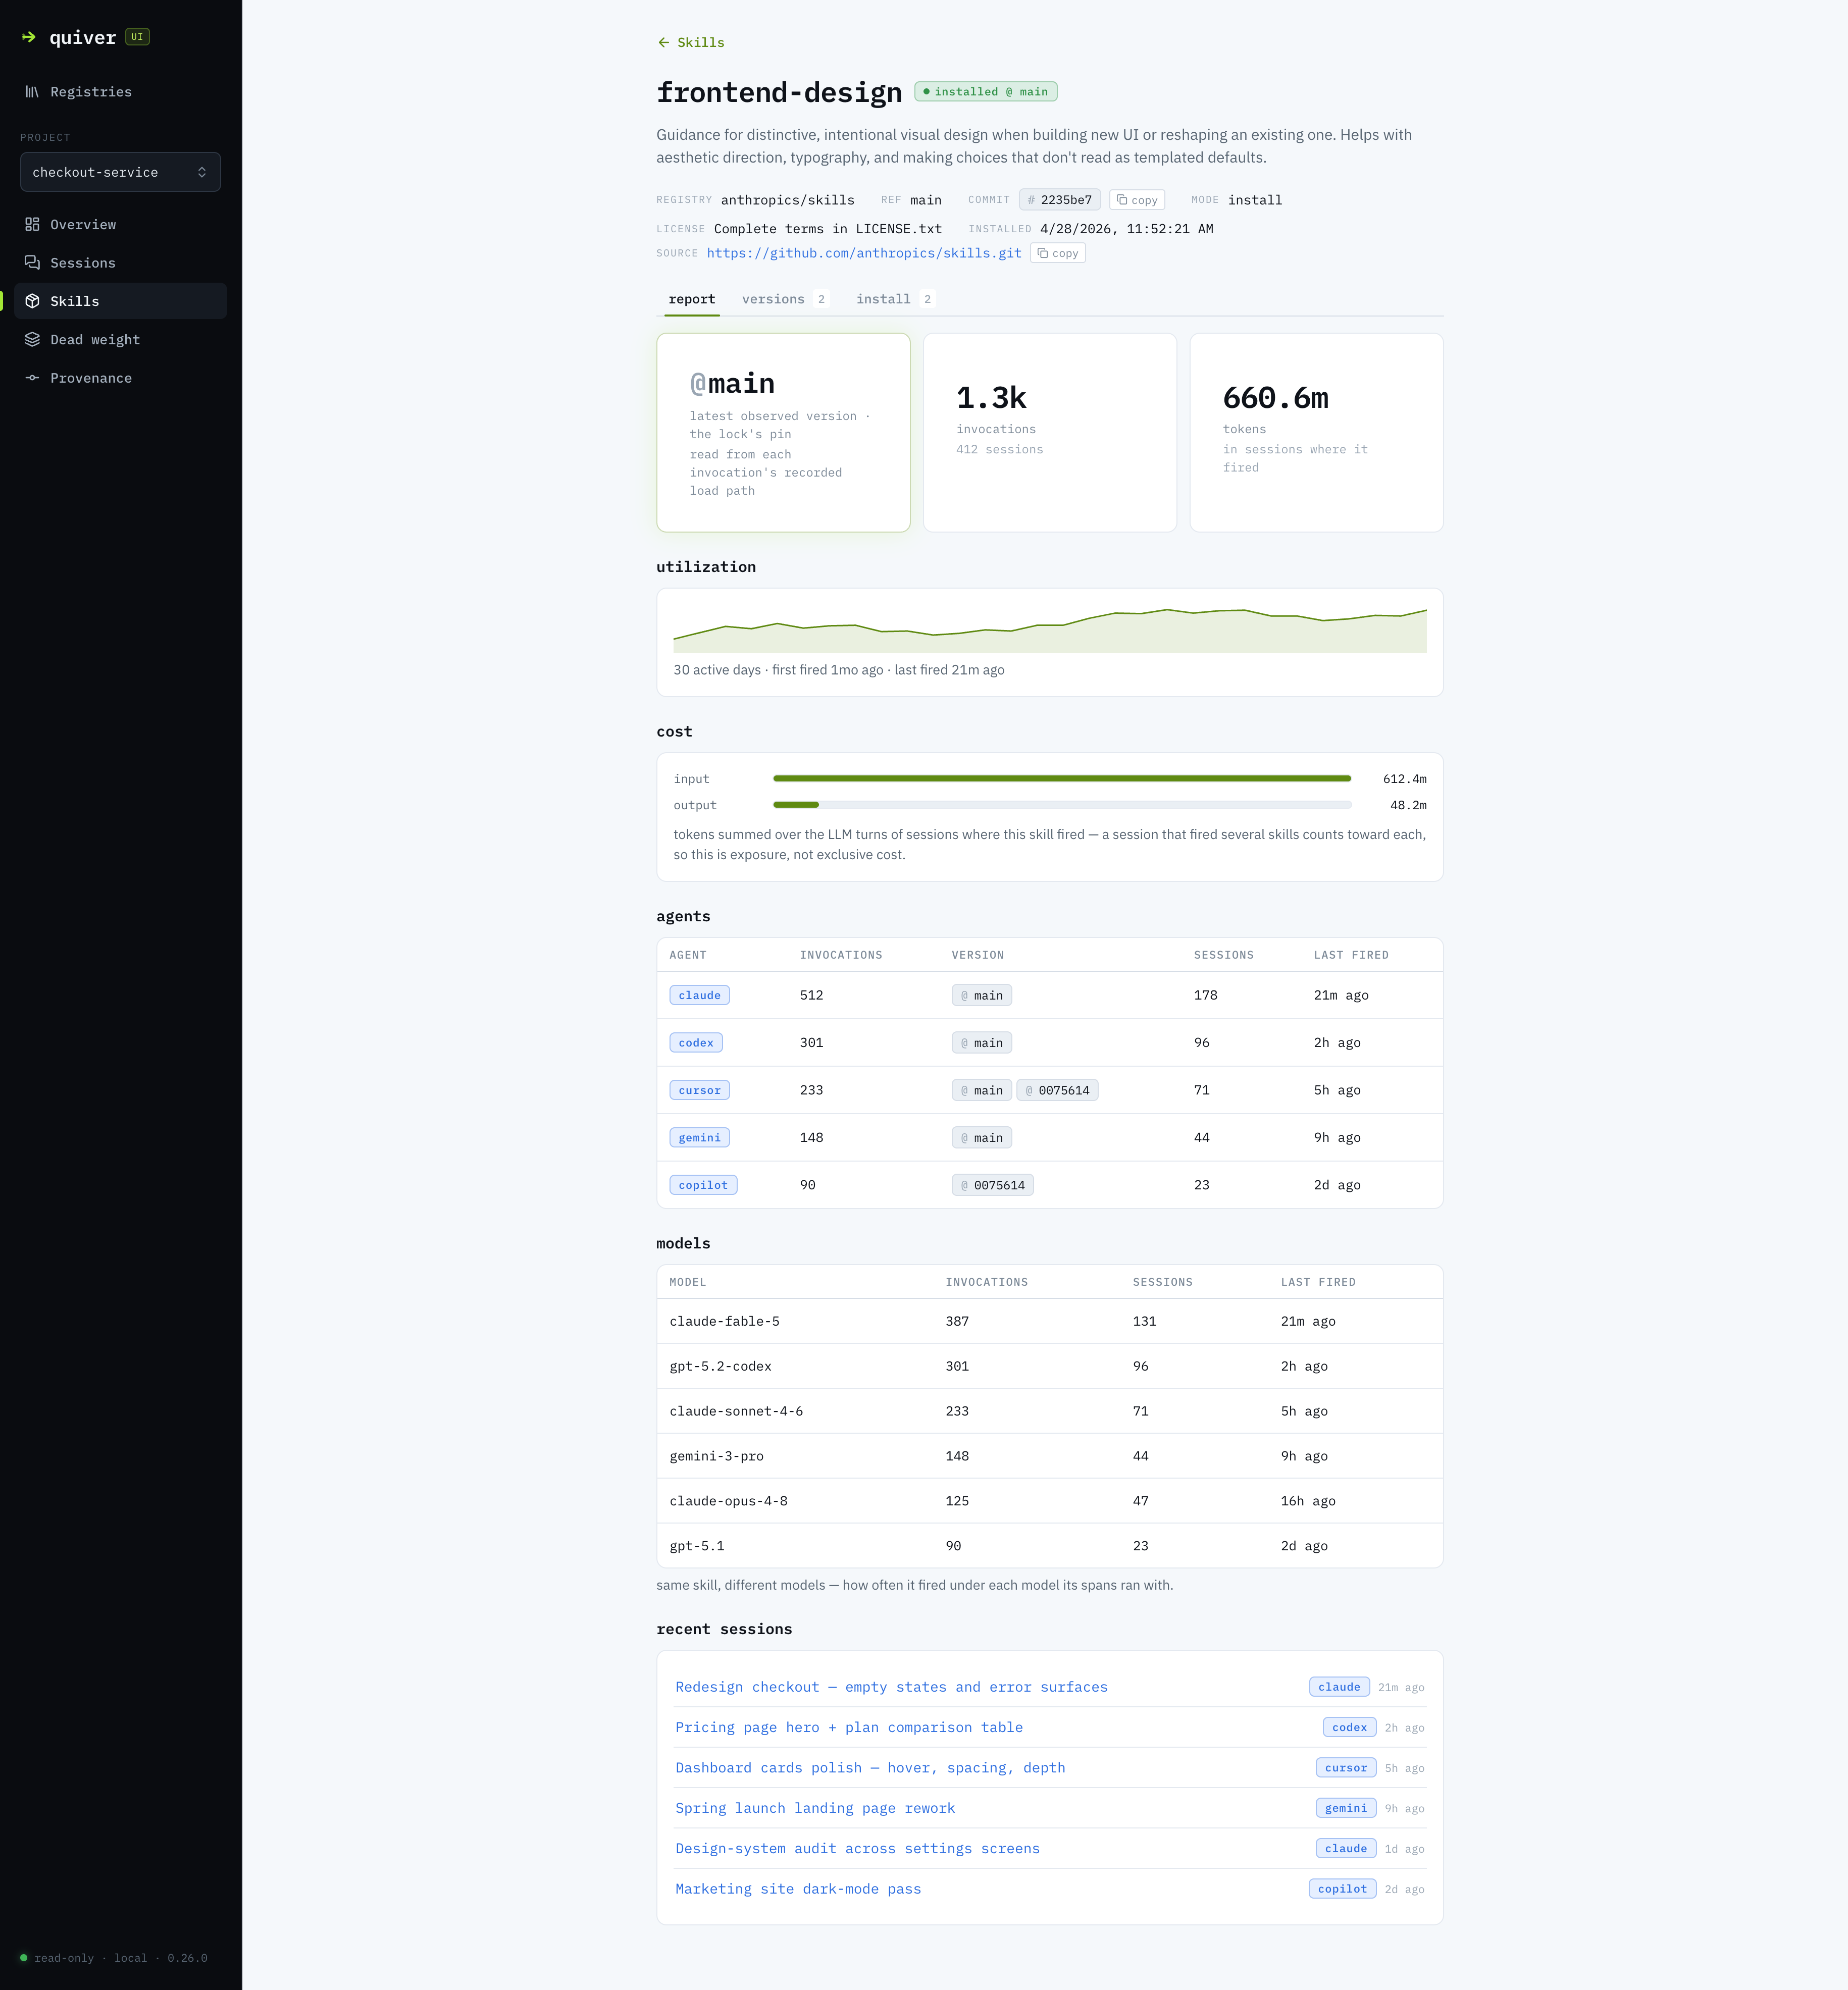This screenshot has width=1848, height=1990.
Task: Open session Marketing site dark-mode pass
Action: [798, 1889]
